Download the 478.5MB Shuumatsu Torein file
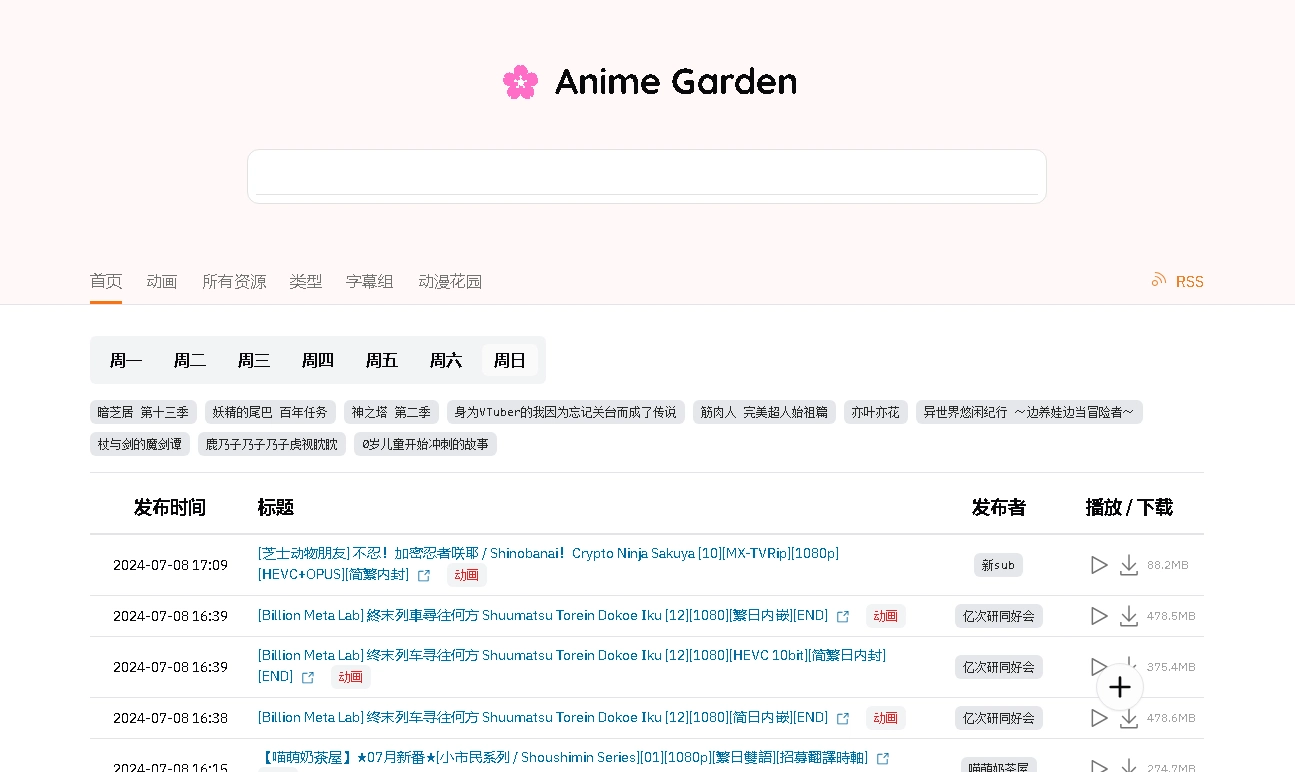The width and height of the screenshot is (1295, 772). (x=1129, y=616)
